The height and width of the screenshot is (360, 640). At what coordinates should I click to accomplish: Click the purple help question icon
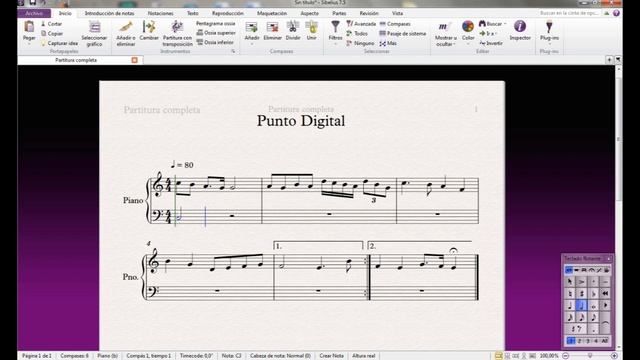[x=616, y=13]
